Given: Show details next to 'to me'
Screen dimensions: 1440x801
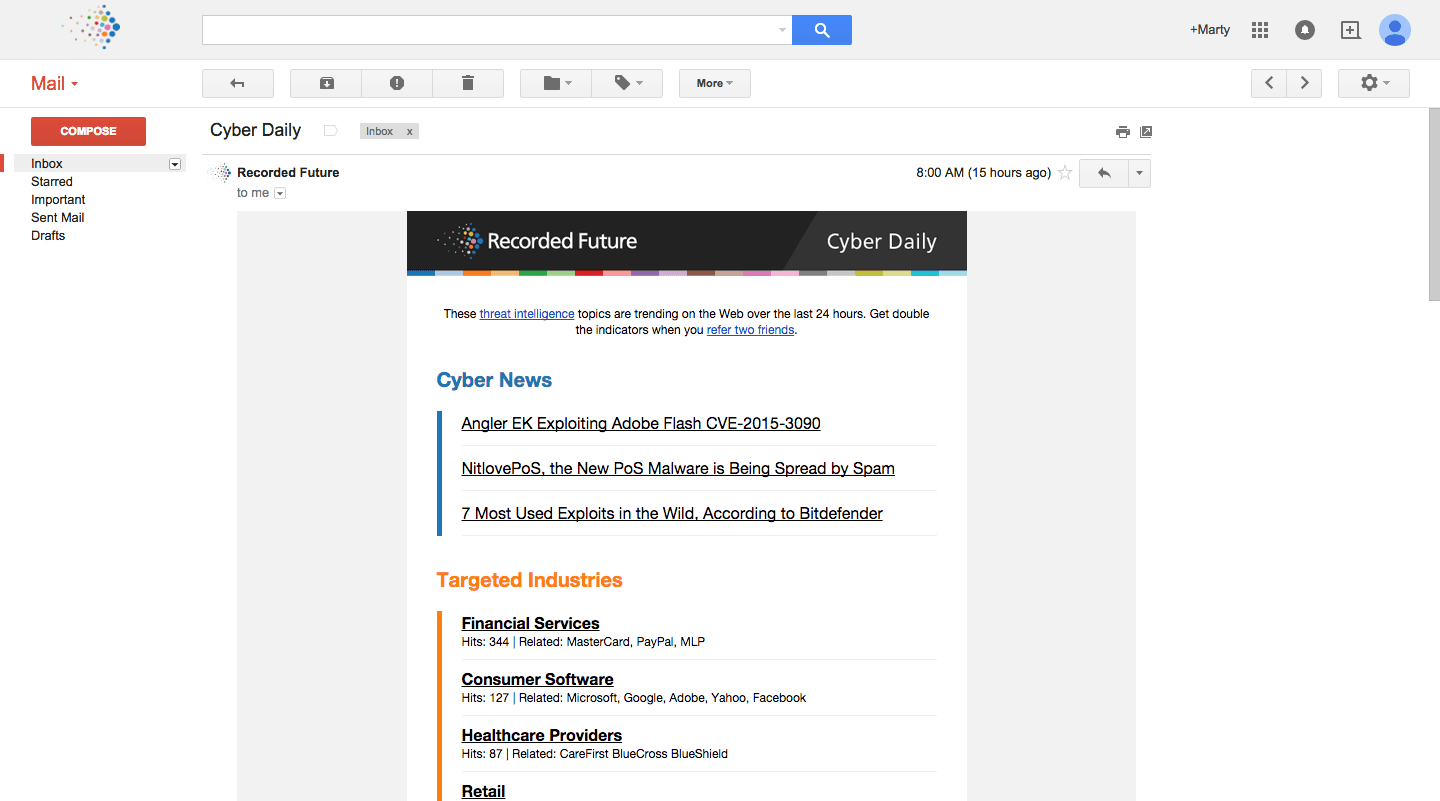Looking at the screenshot, I should click(x=280, y=193).
